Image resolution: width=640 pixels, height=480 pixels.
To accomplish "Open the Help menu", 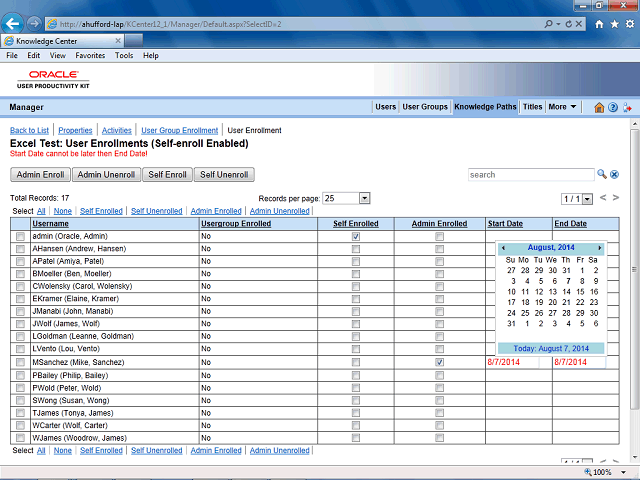I will 151,56.
